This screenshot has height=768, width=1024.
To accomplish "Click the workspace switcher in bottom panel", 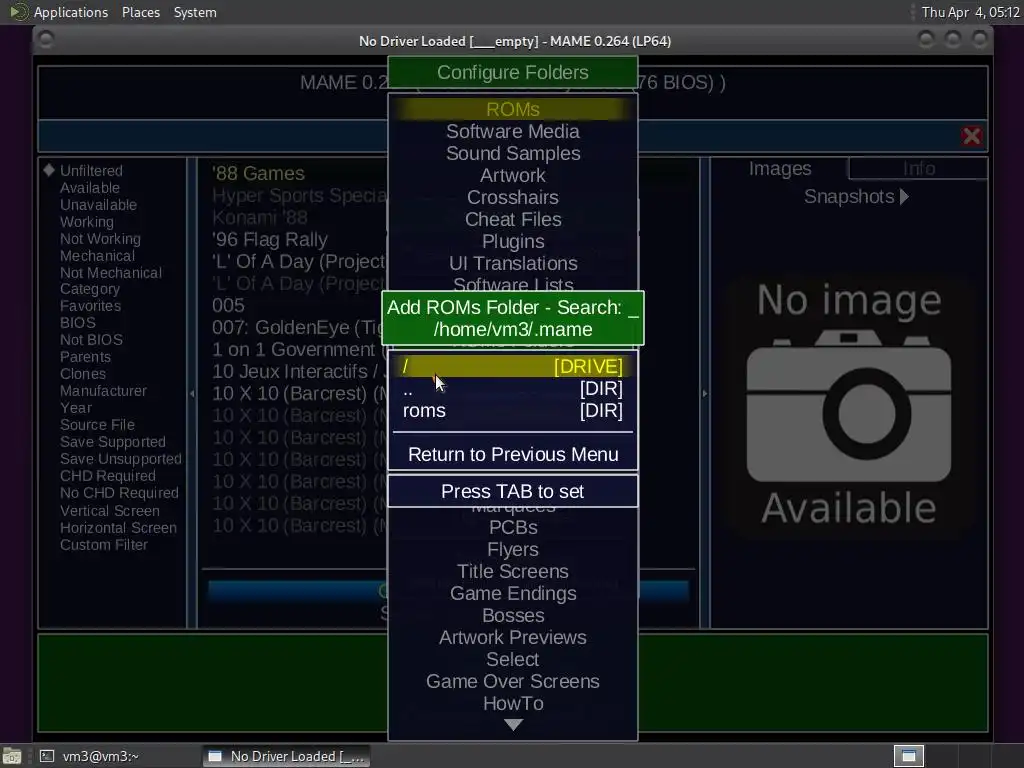I will point(908,756).
